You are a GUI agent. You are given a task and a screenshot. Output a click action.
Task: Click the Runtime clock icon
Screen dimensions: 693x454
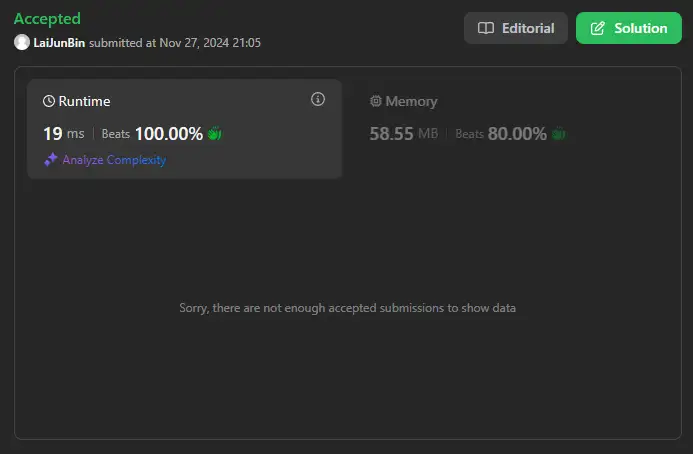49,101
